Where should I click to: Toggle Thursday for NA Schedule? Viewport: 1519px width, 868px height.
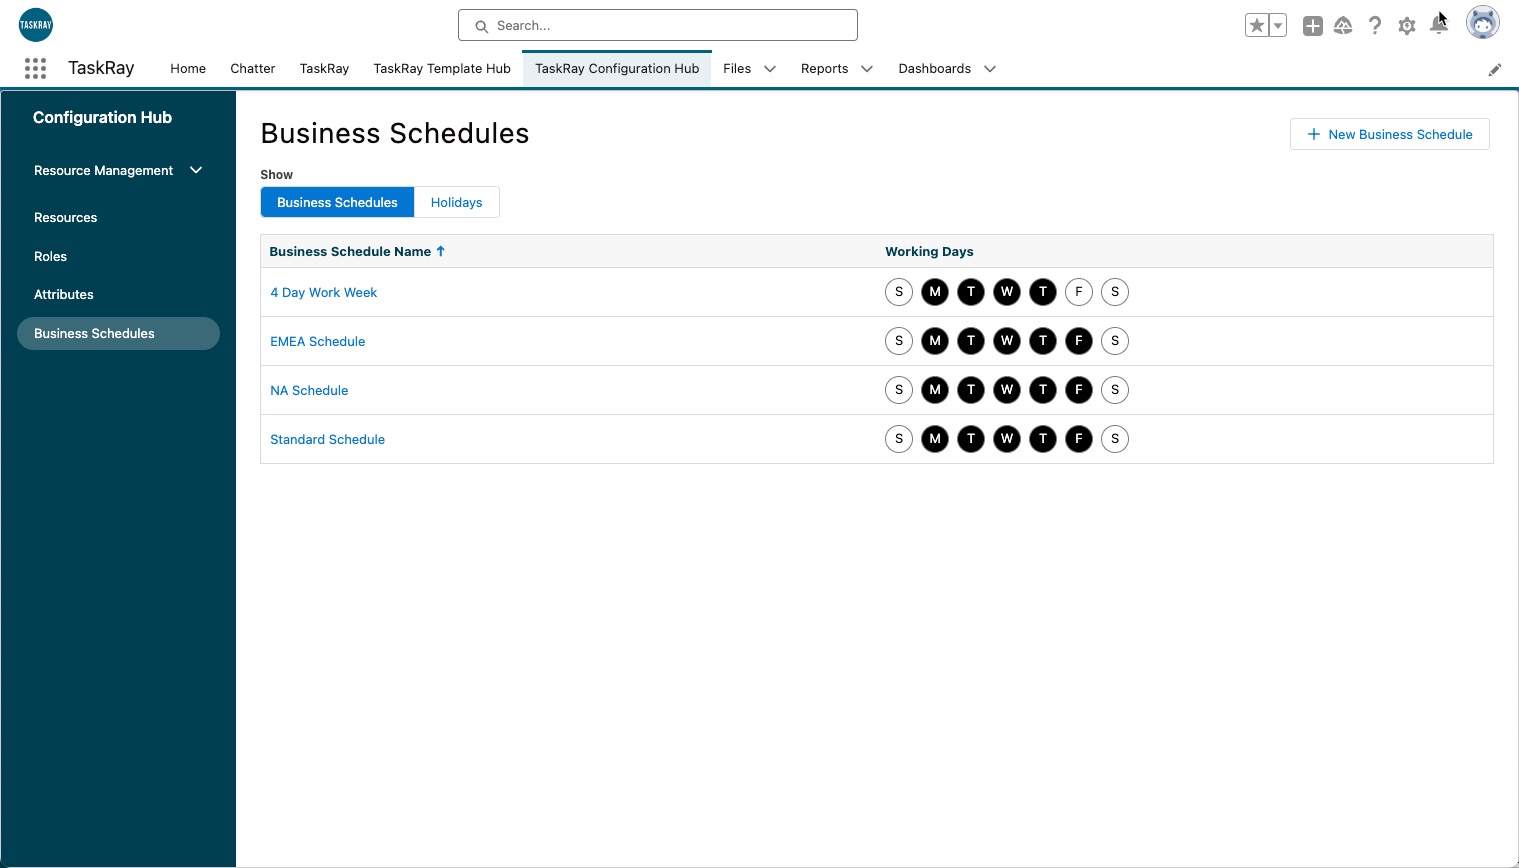[x=1043, y=390]
